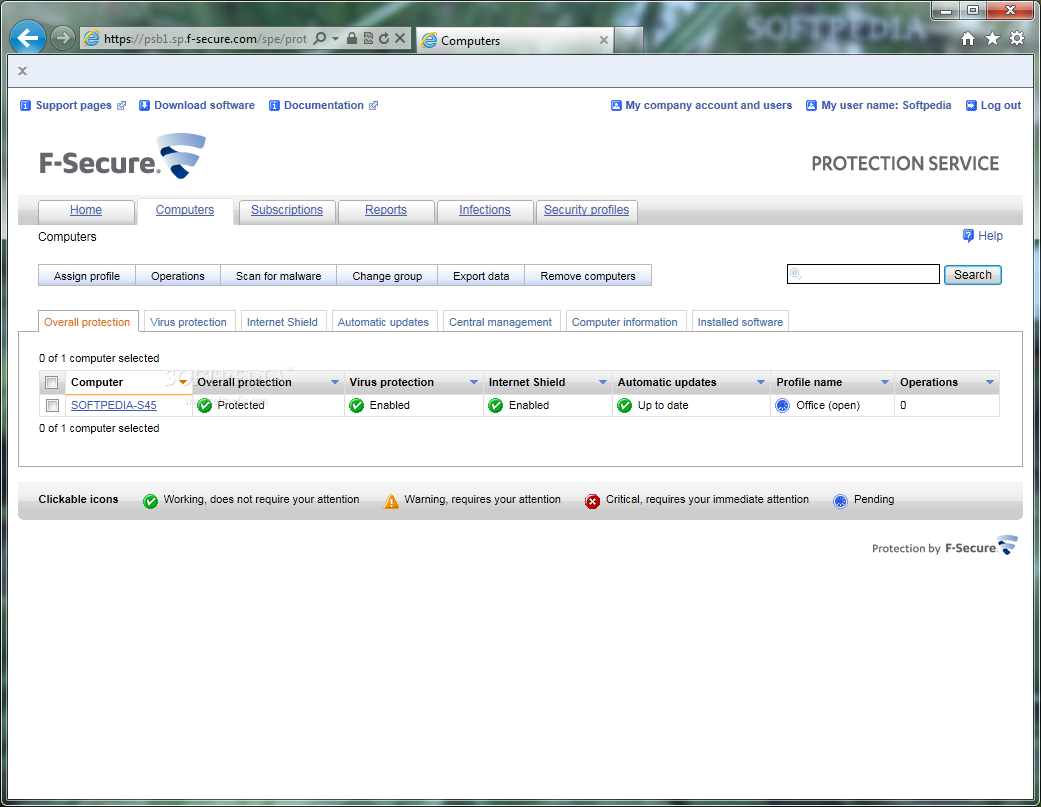Click the Log out link
1041x807 pixels.
point(1001,106)
